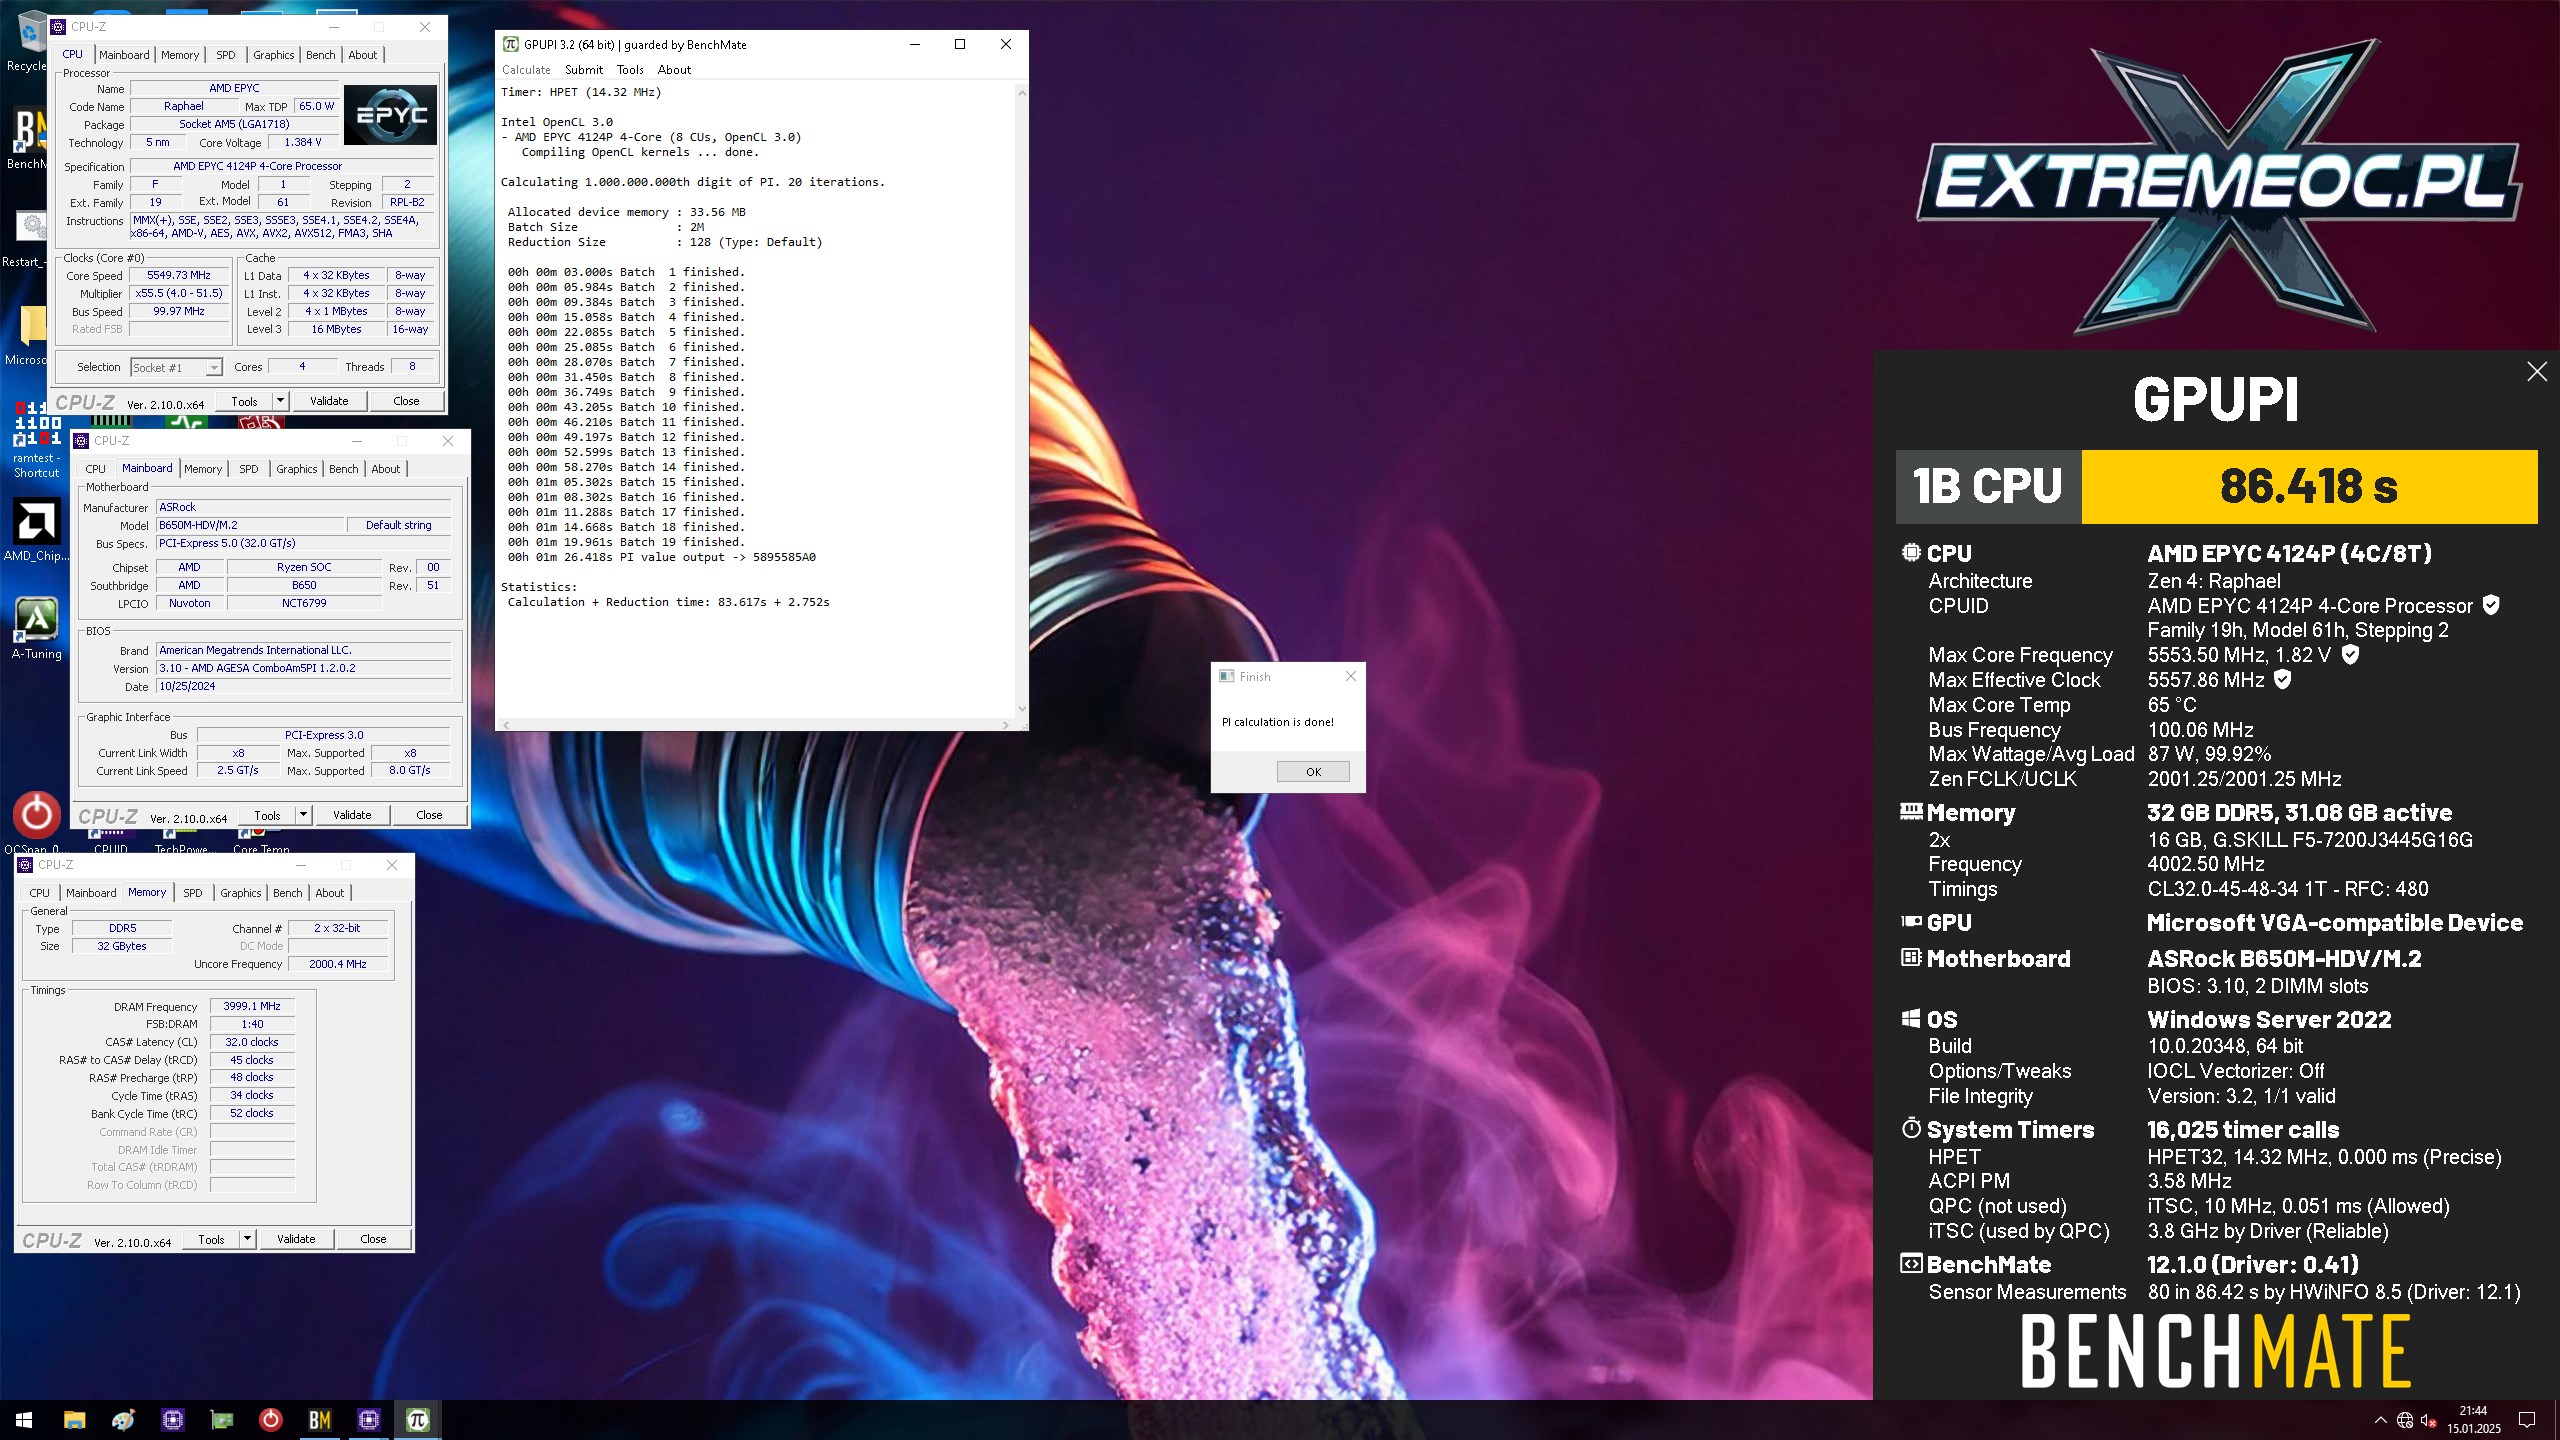2560x1440 pixels.
Task: Open Submit menu in GPUPI
Action: (584, 70)
